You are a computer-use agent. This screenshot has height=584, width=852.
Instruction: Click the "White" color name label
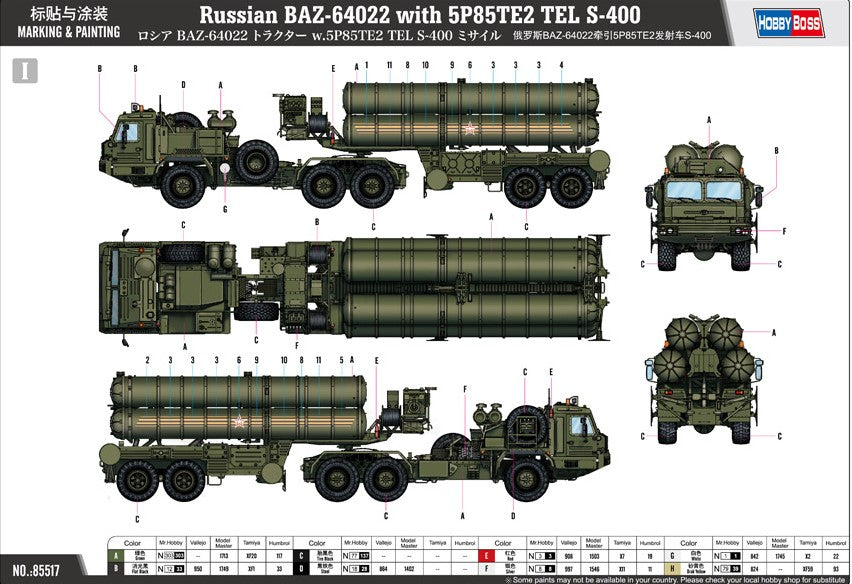click(x=696, y=558)
